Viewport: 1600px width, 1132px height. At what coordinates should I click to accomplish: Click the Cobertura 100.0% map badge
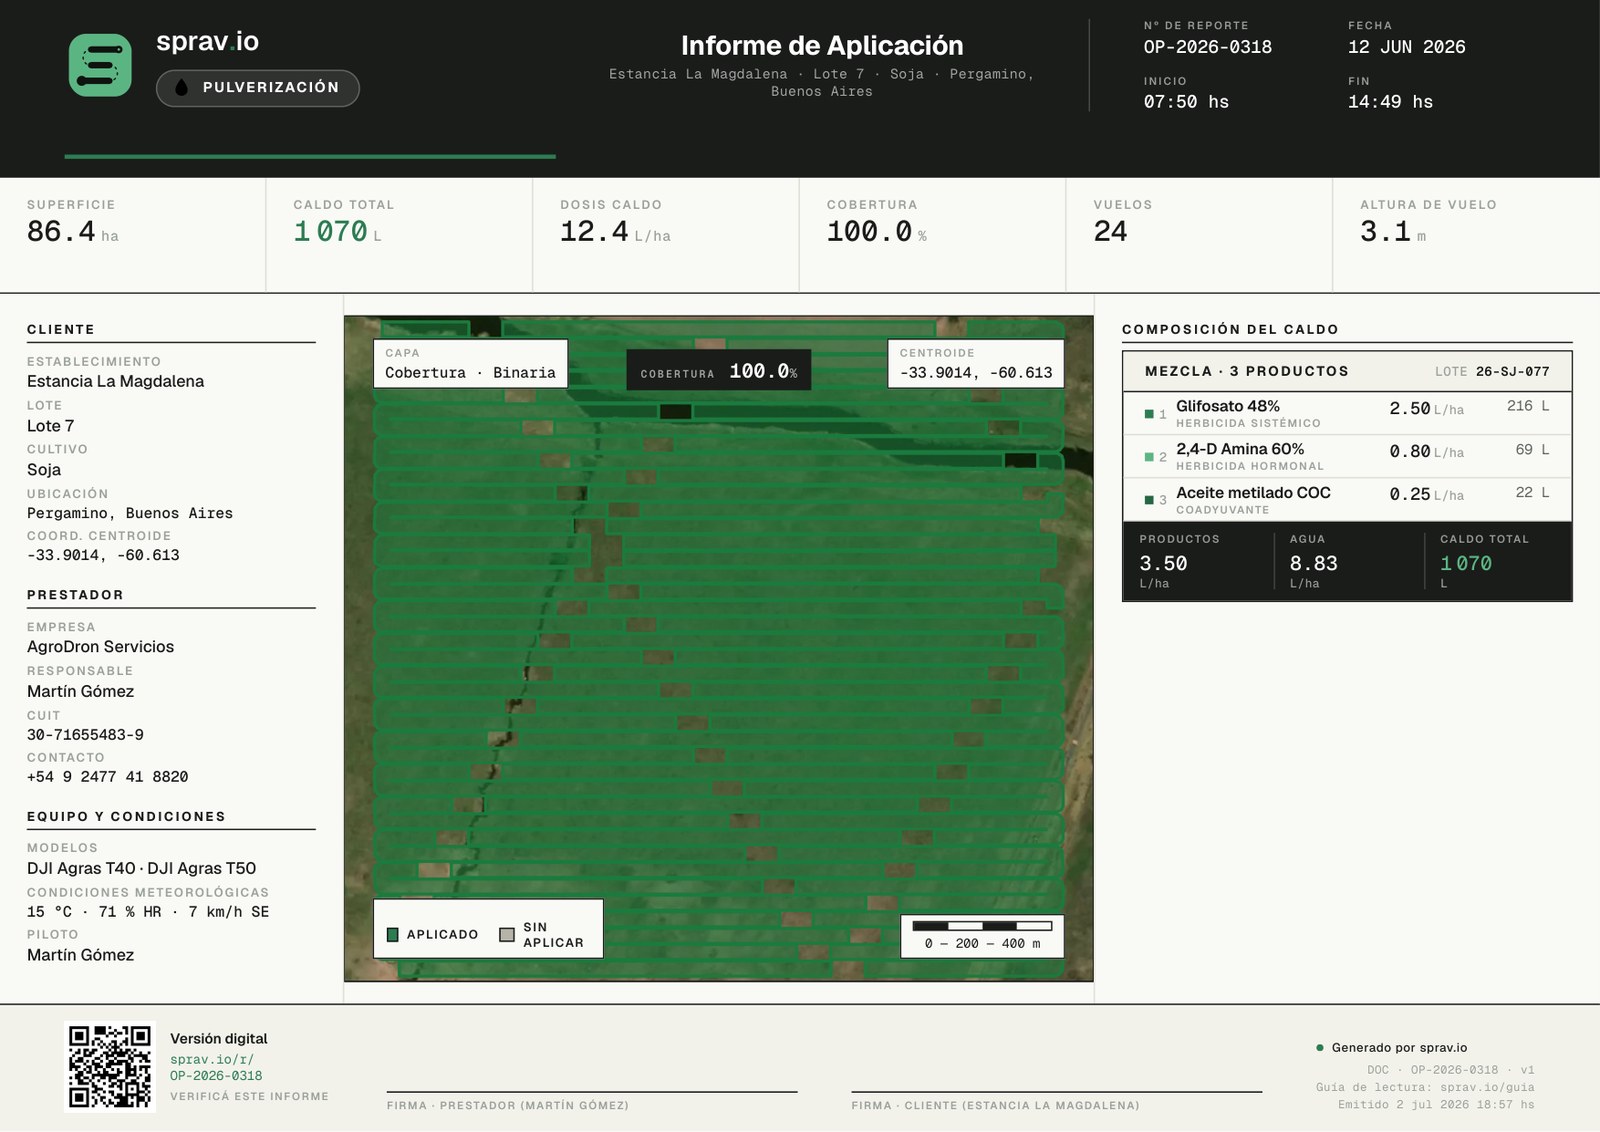[x=719, y=371]
